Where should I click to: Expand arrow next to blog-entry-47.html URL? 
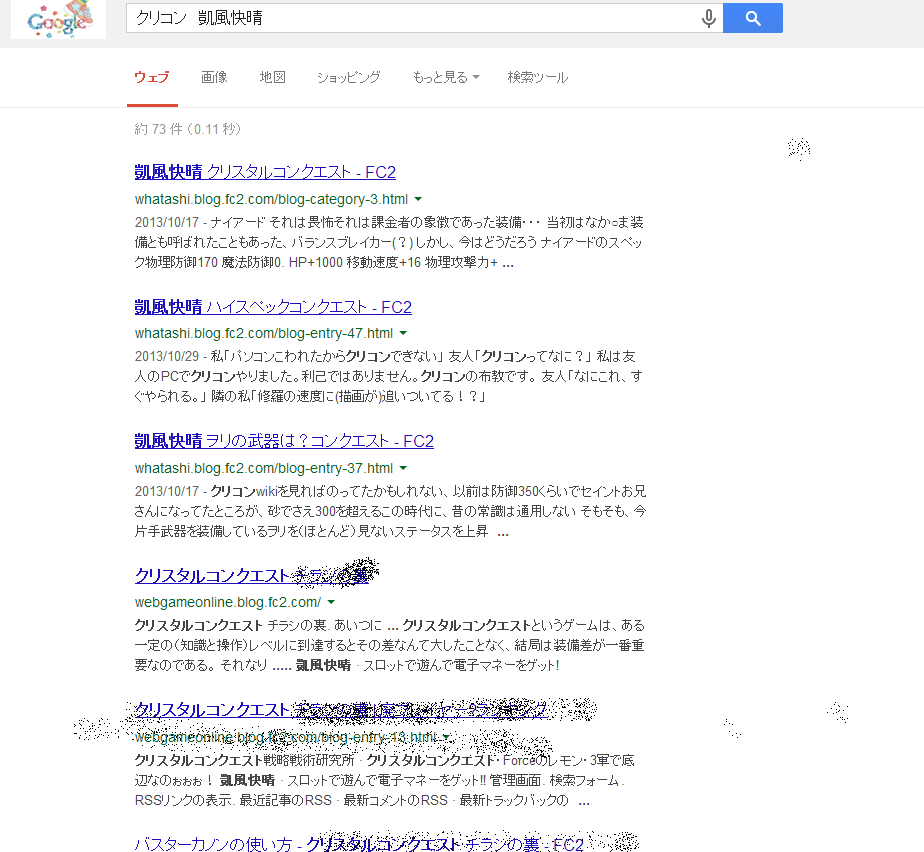pos(403,333)
